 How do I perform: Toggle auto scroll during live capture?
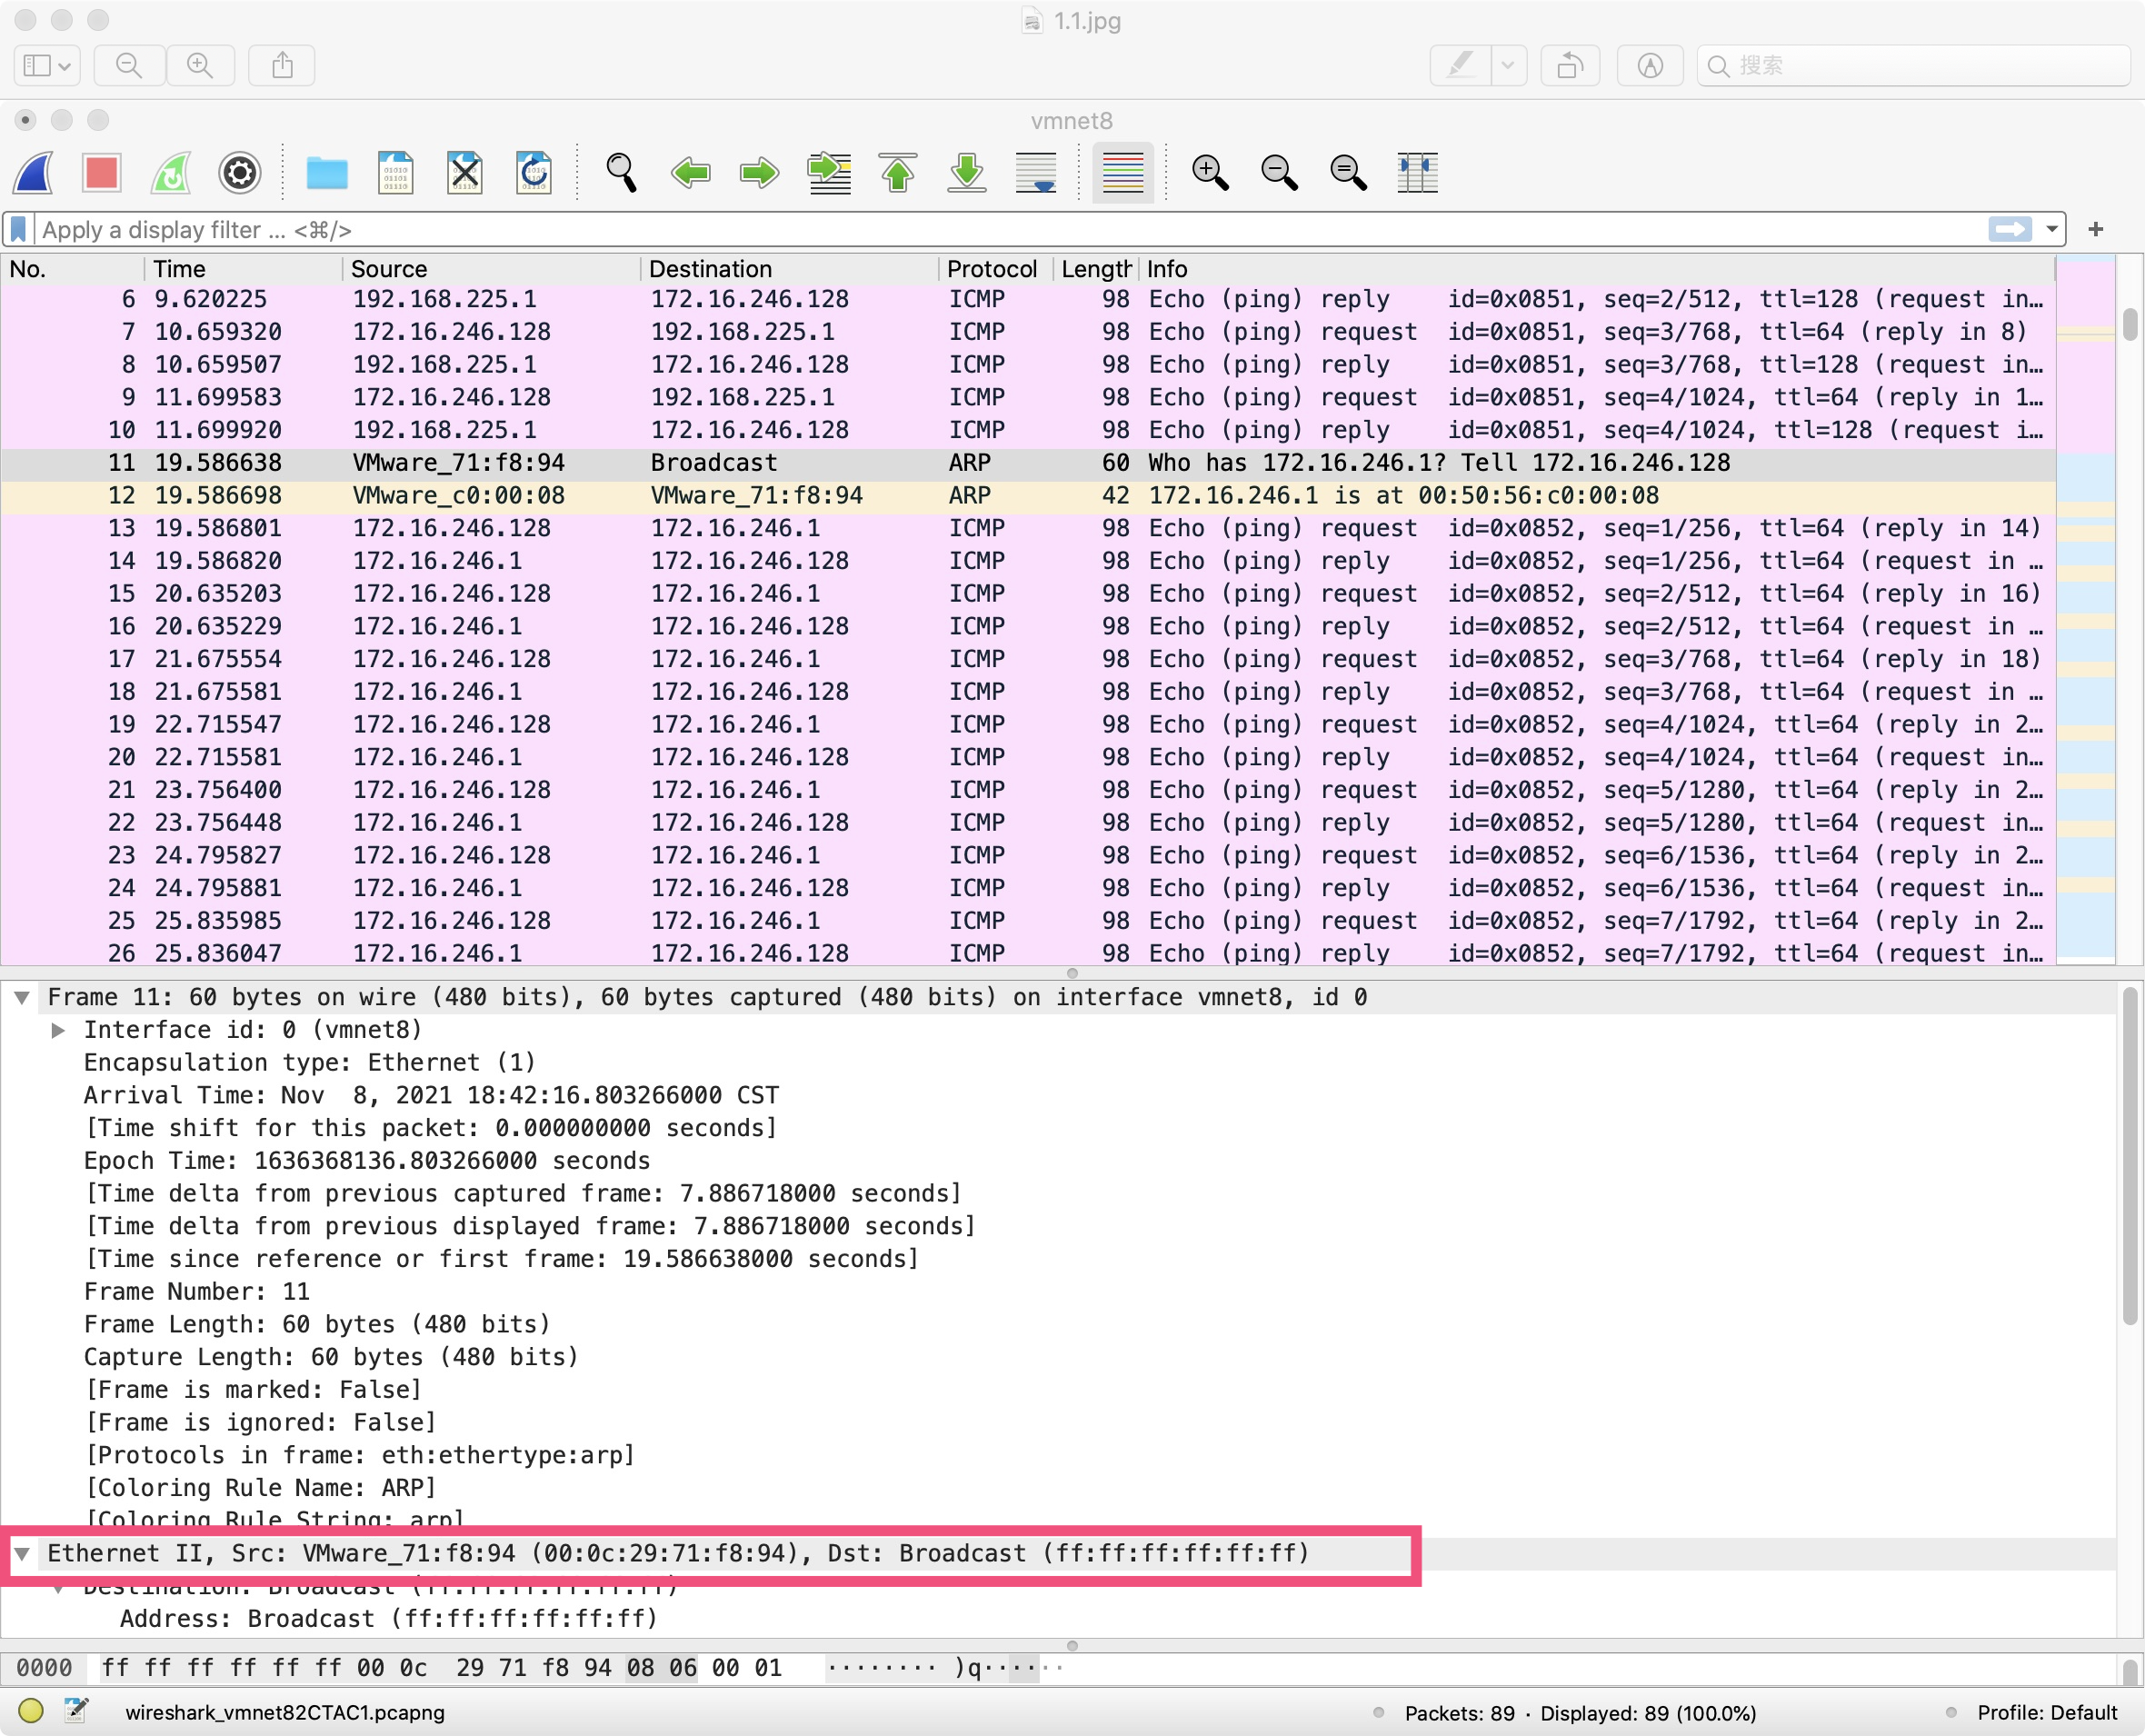point(1035,173)
